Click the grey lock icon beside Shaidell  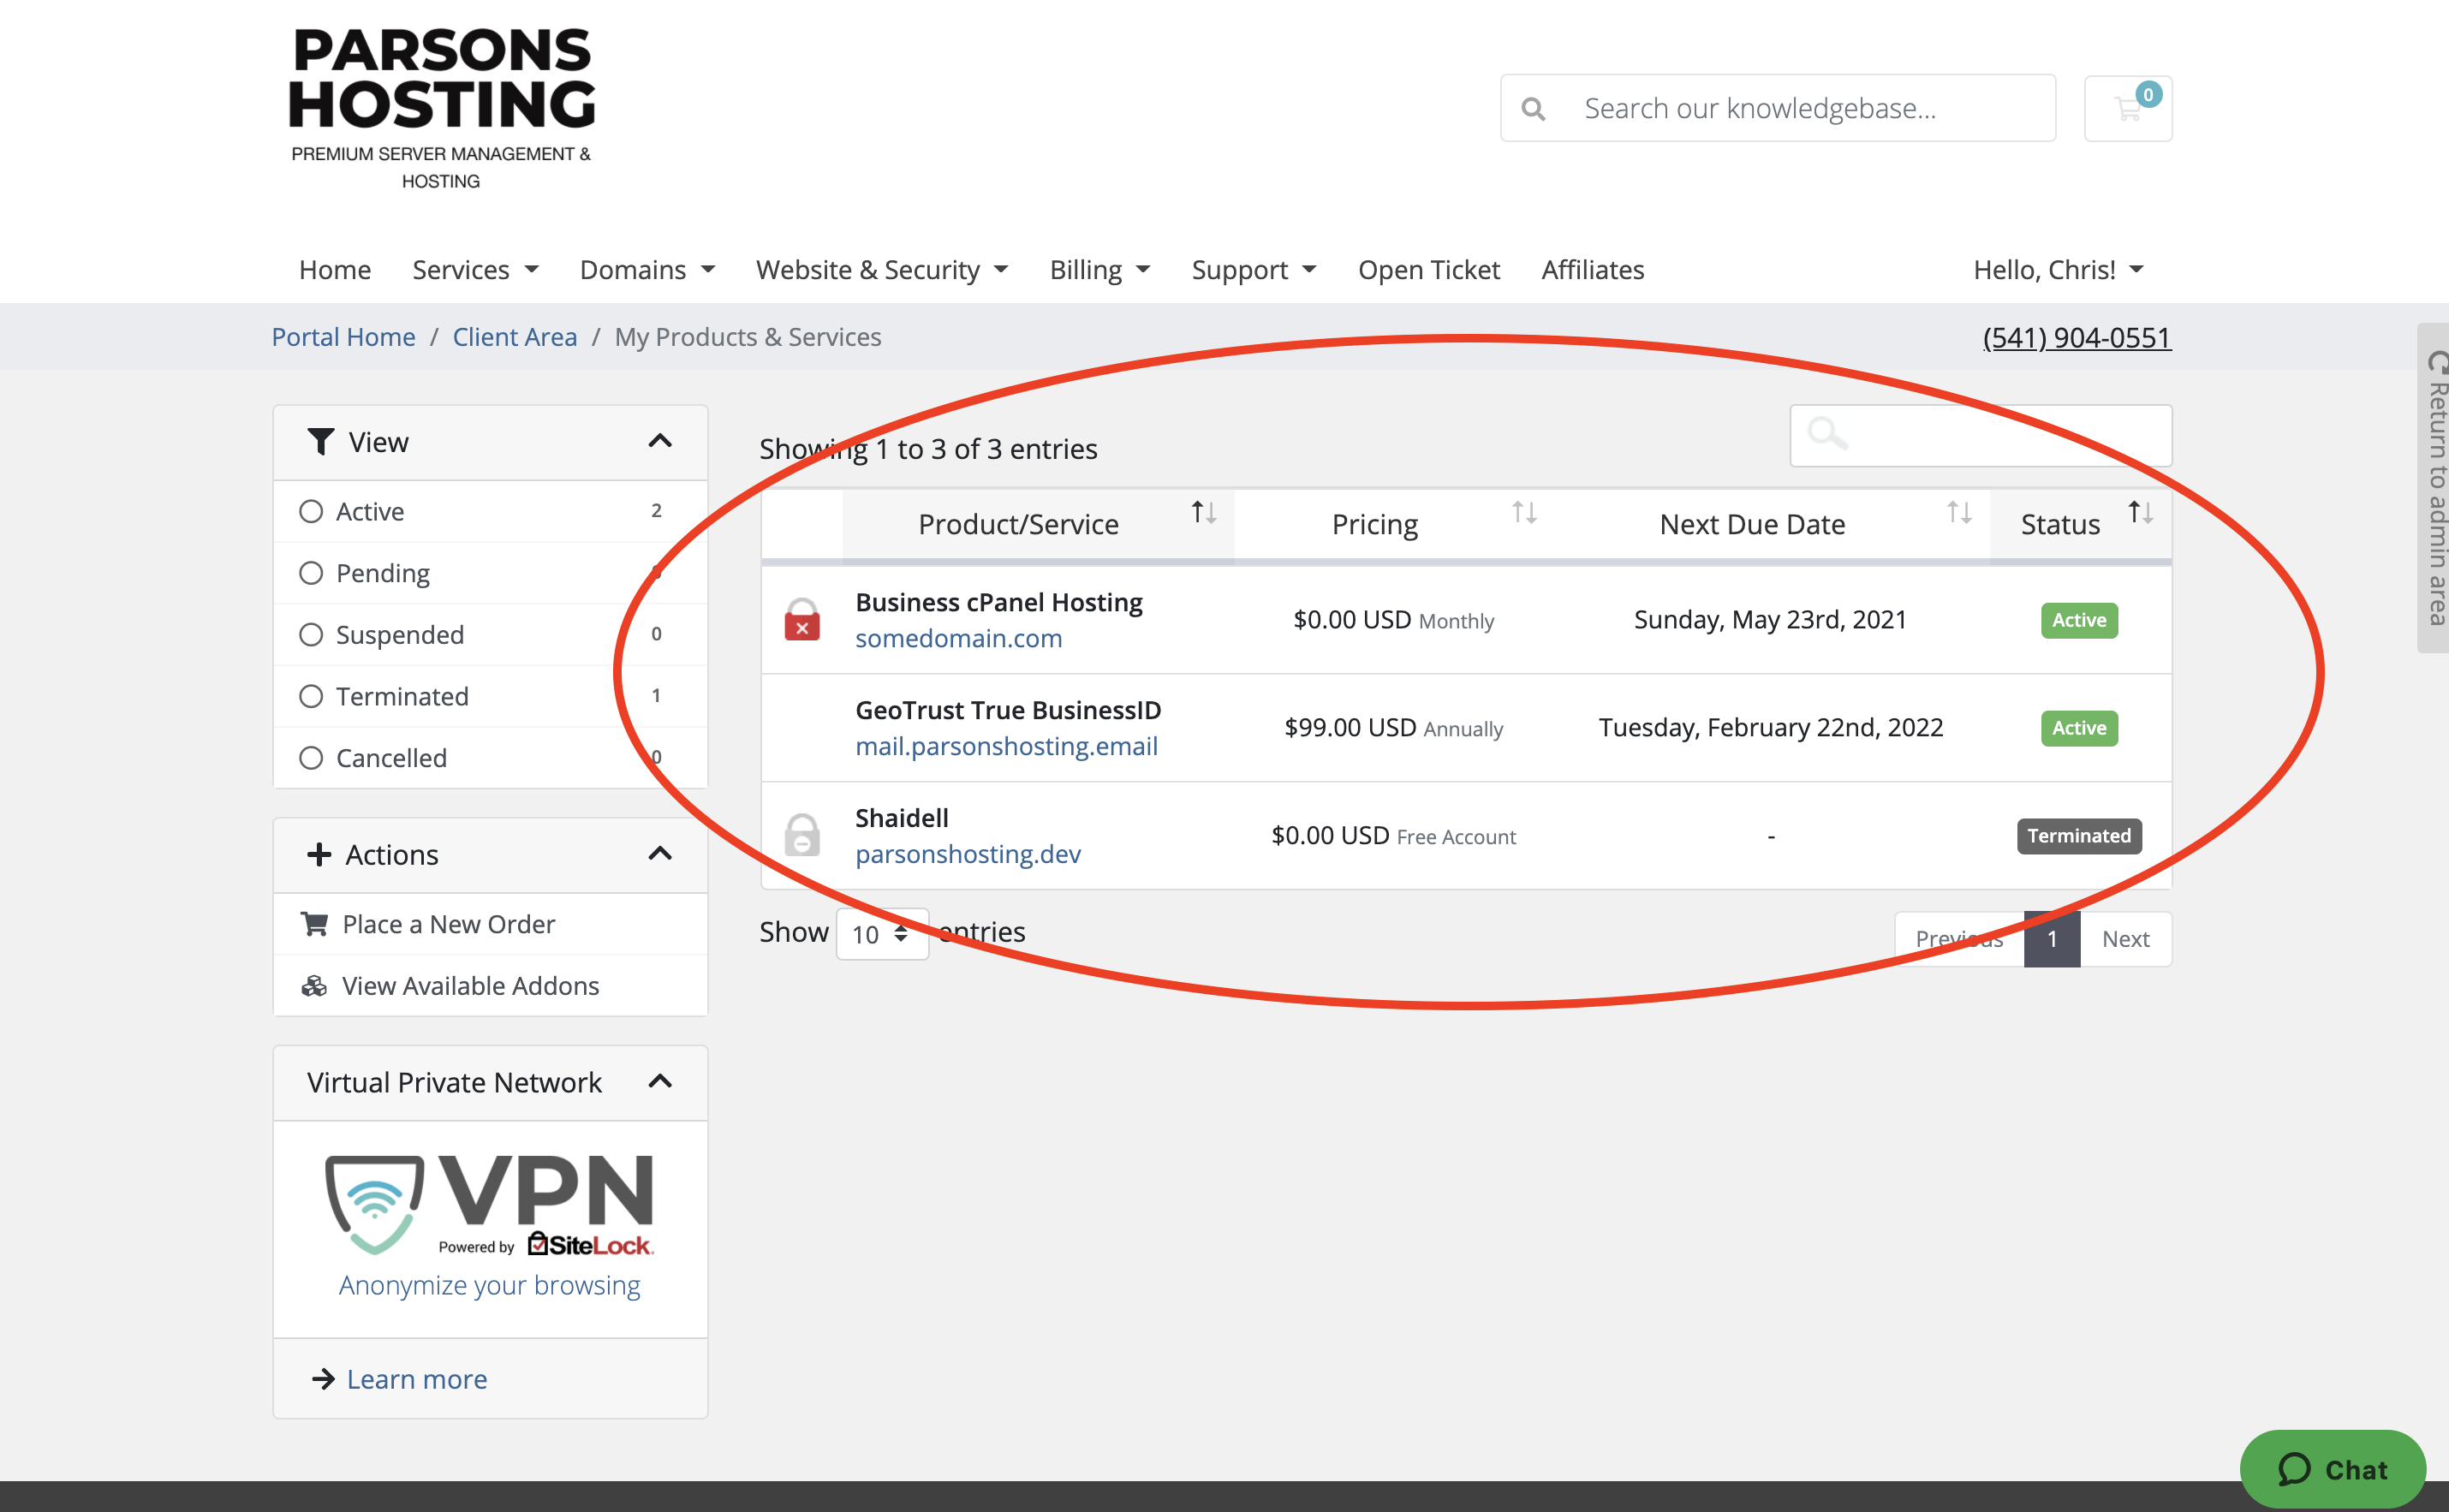click(801, 836)
